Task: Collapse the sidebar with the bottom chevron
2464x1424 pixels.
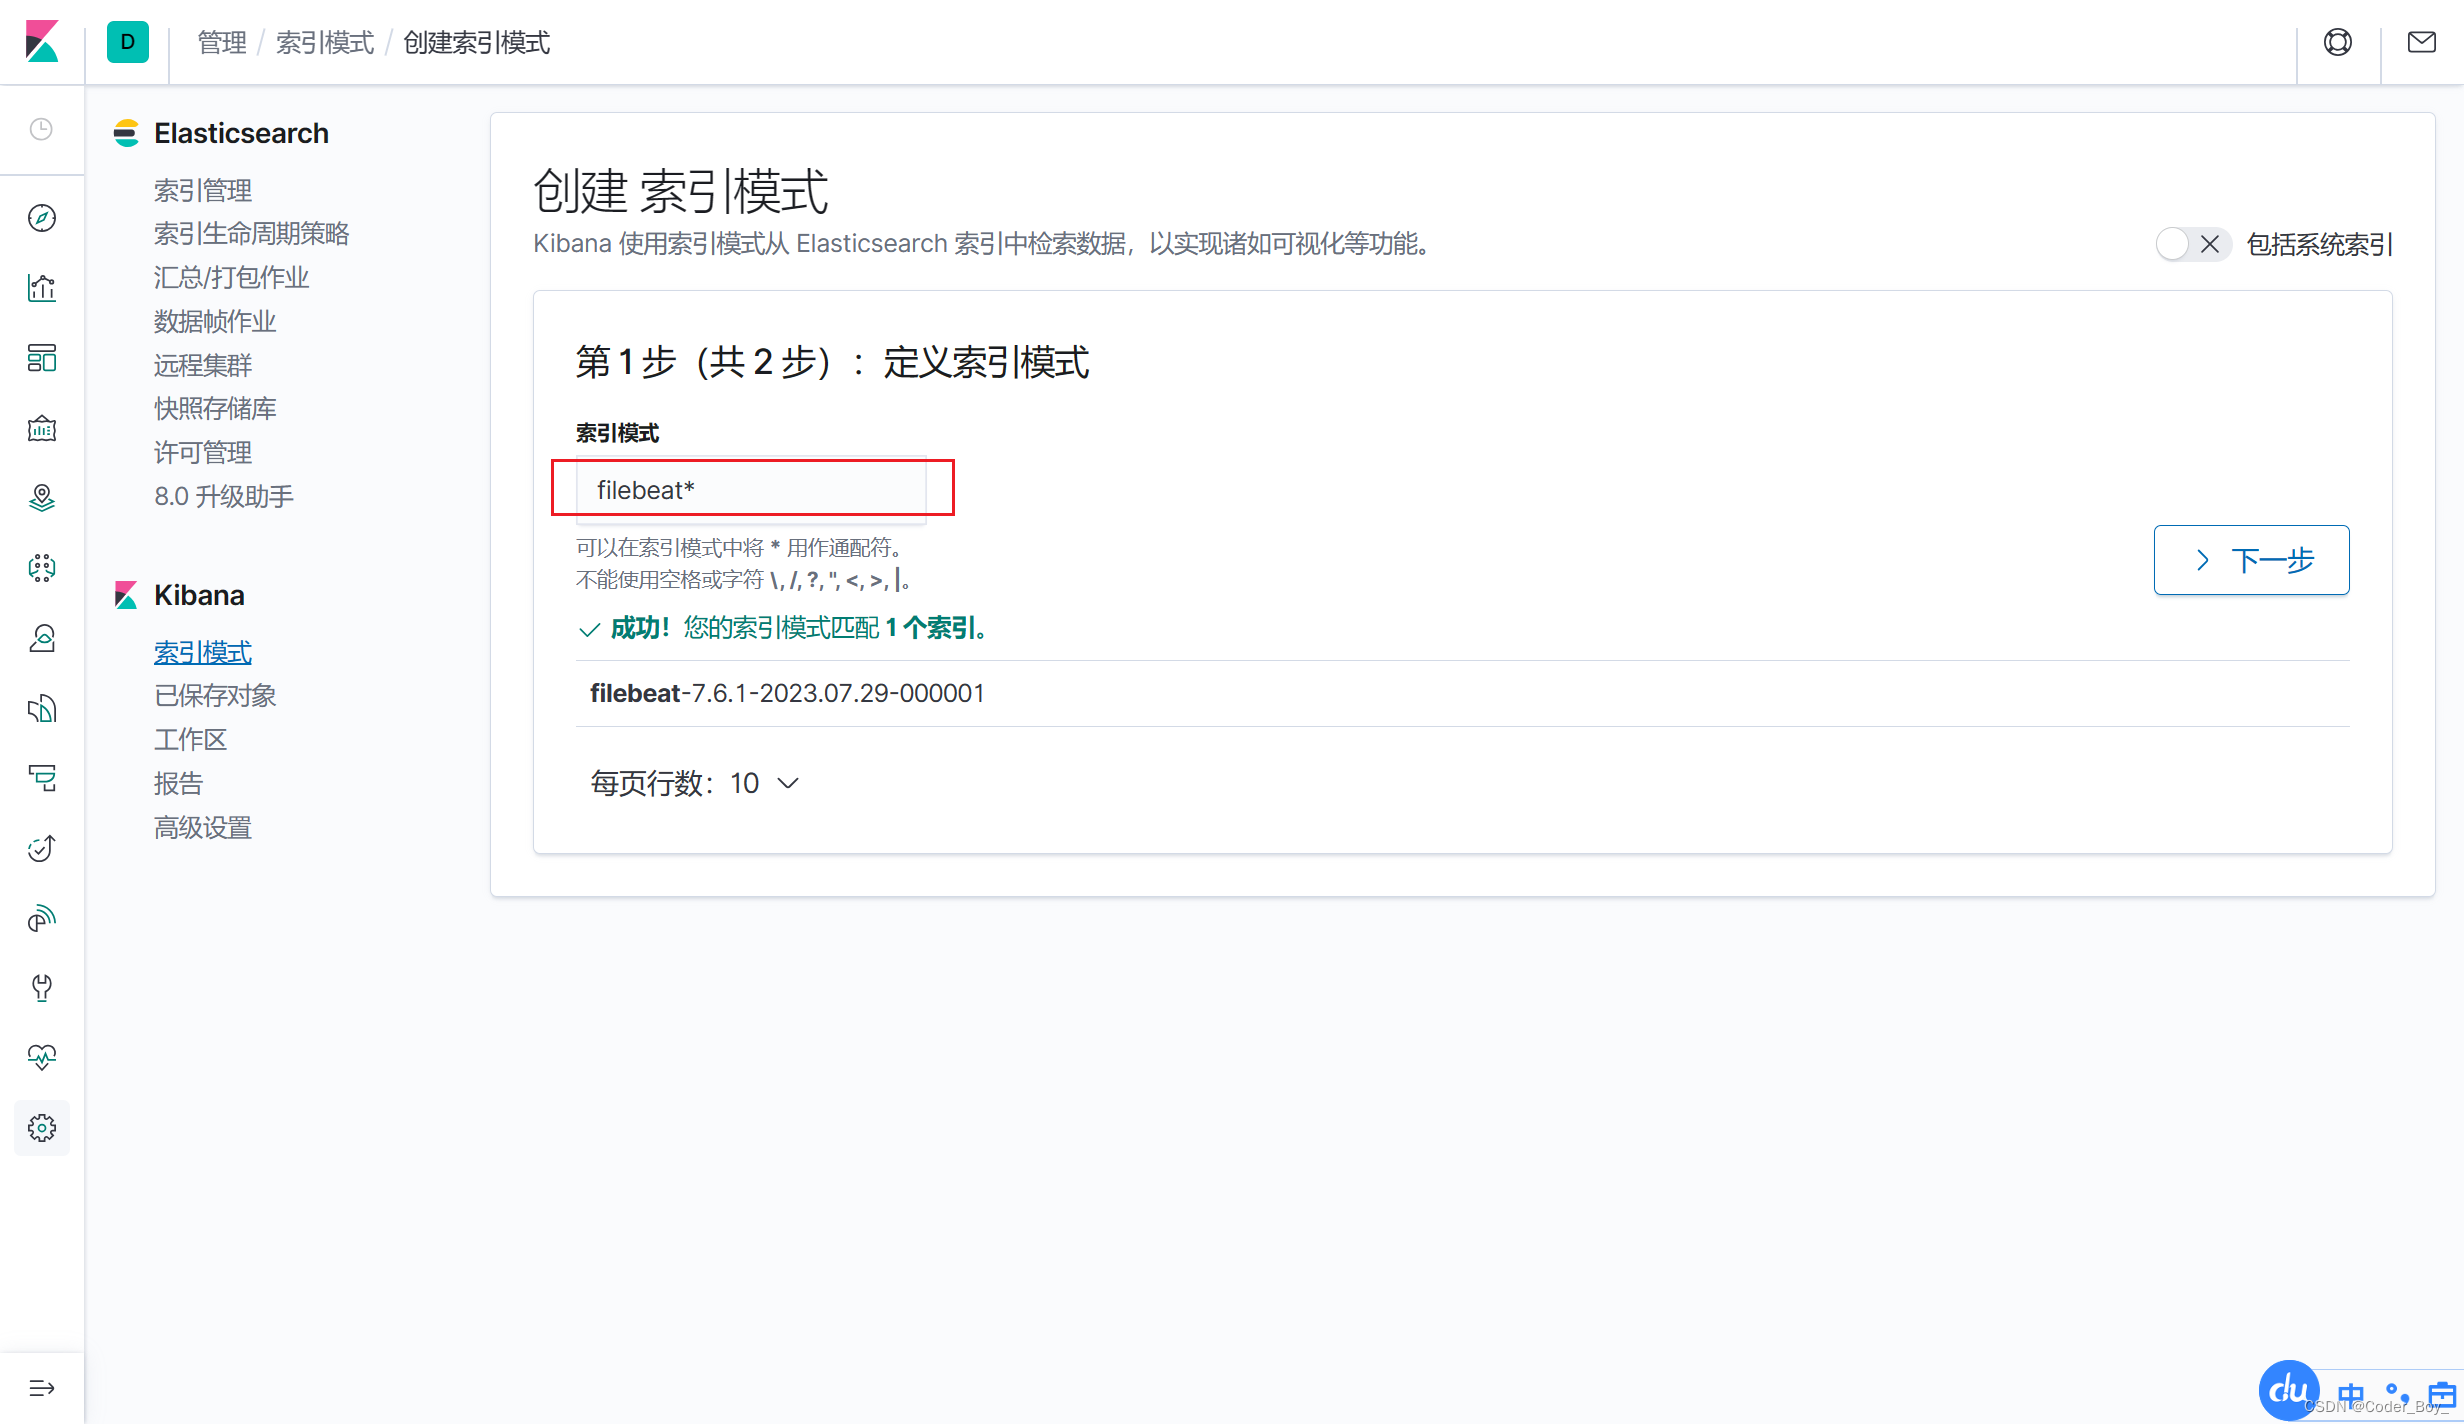Action: point(42,1388)
